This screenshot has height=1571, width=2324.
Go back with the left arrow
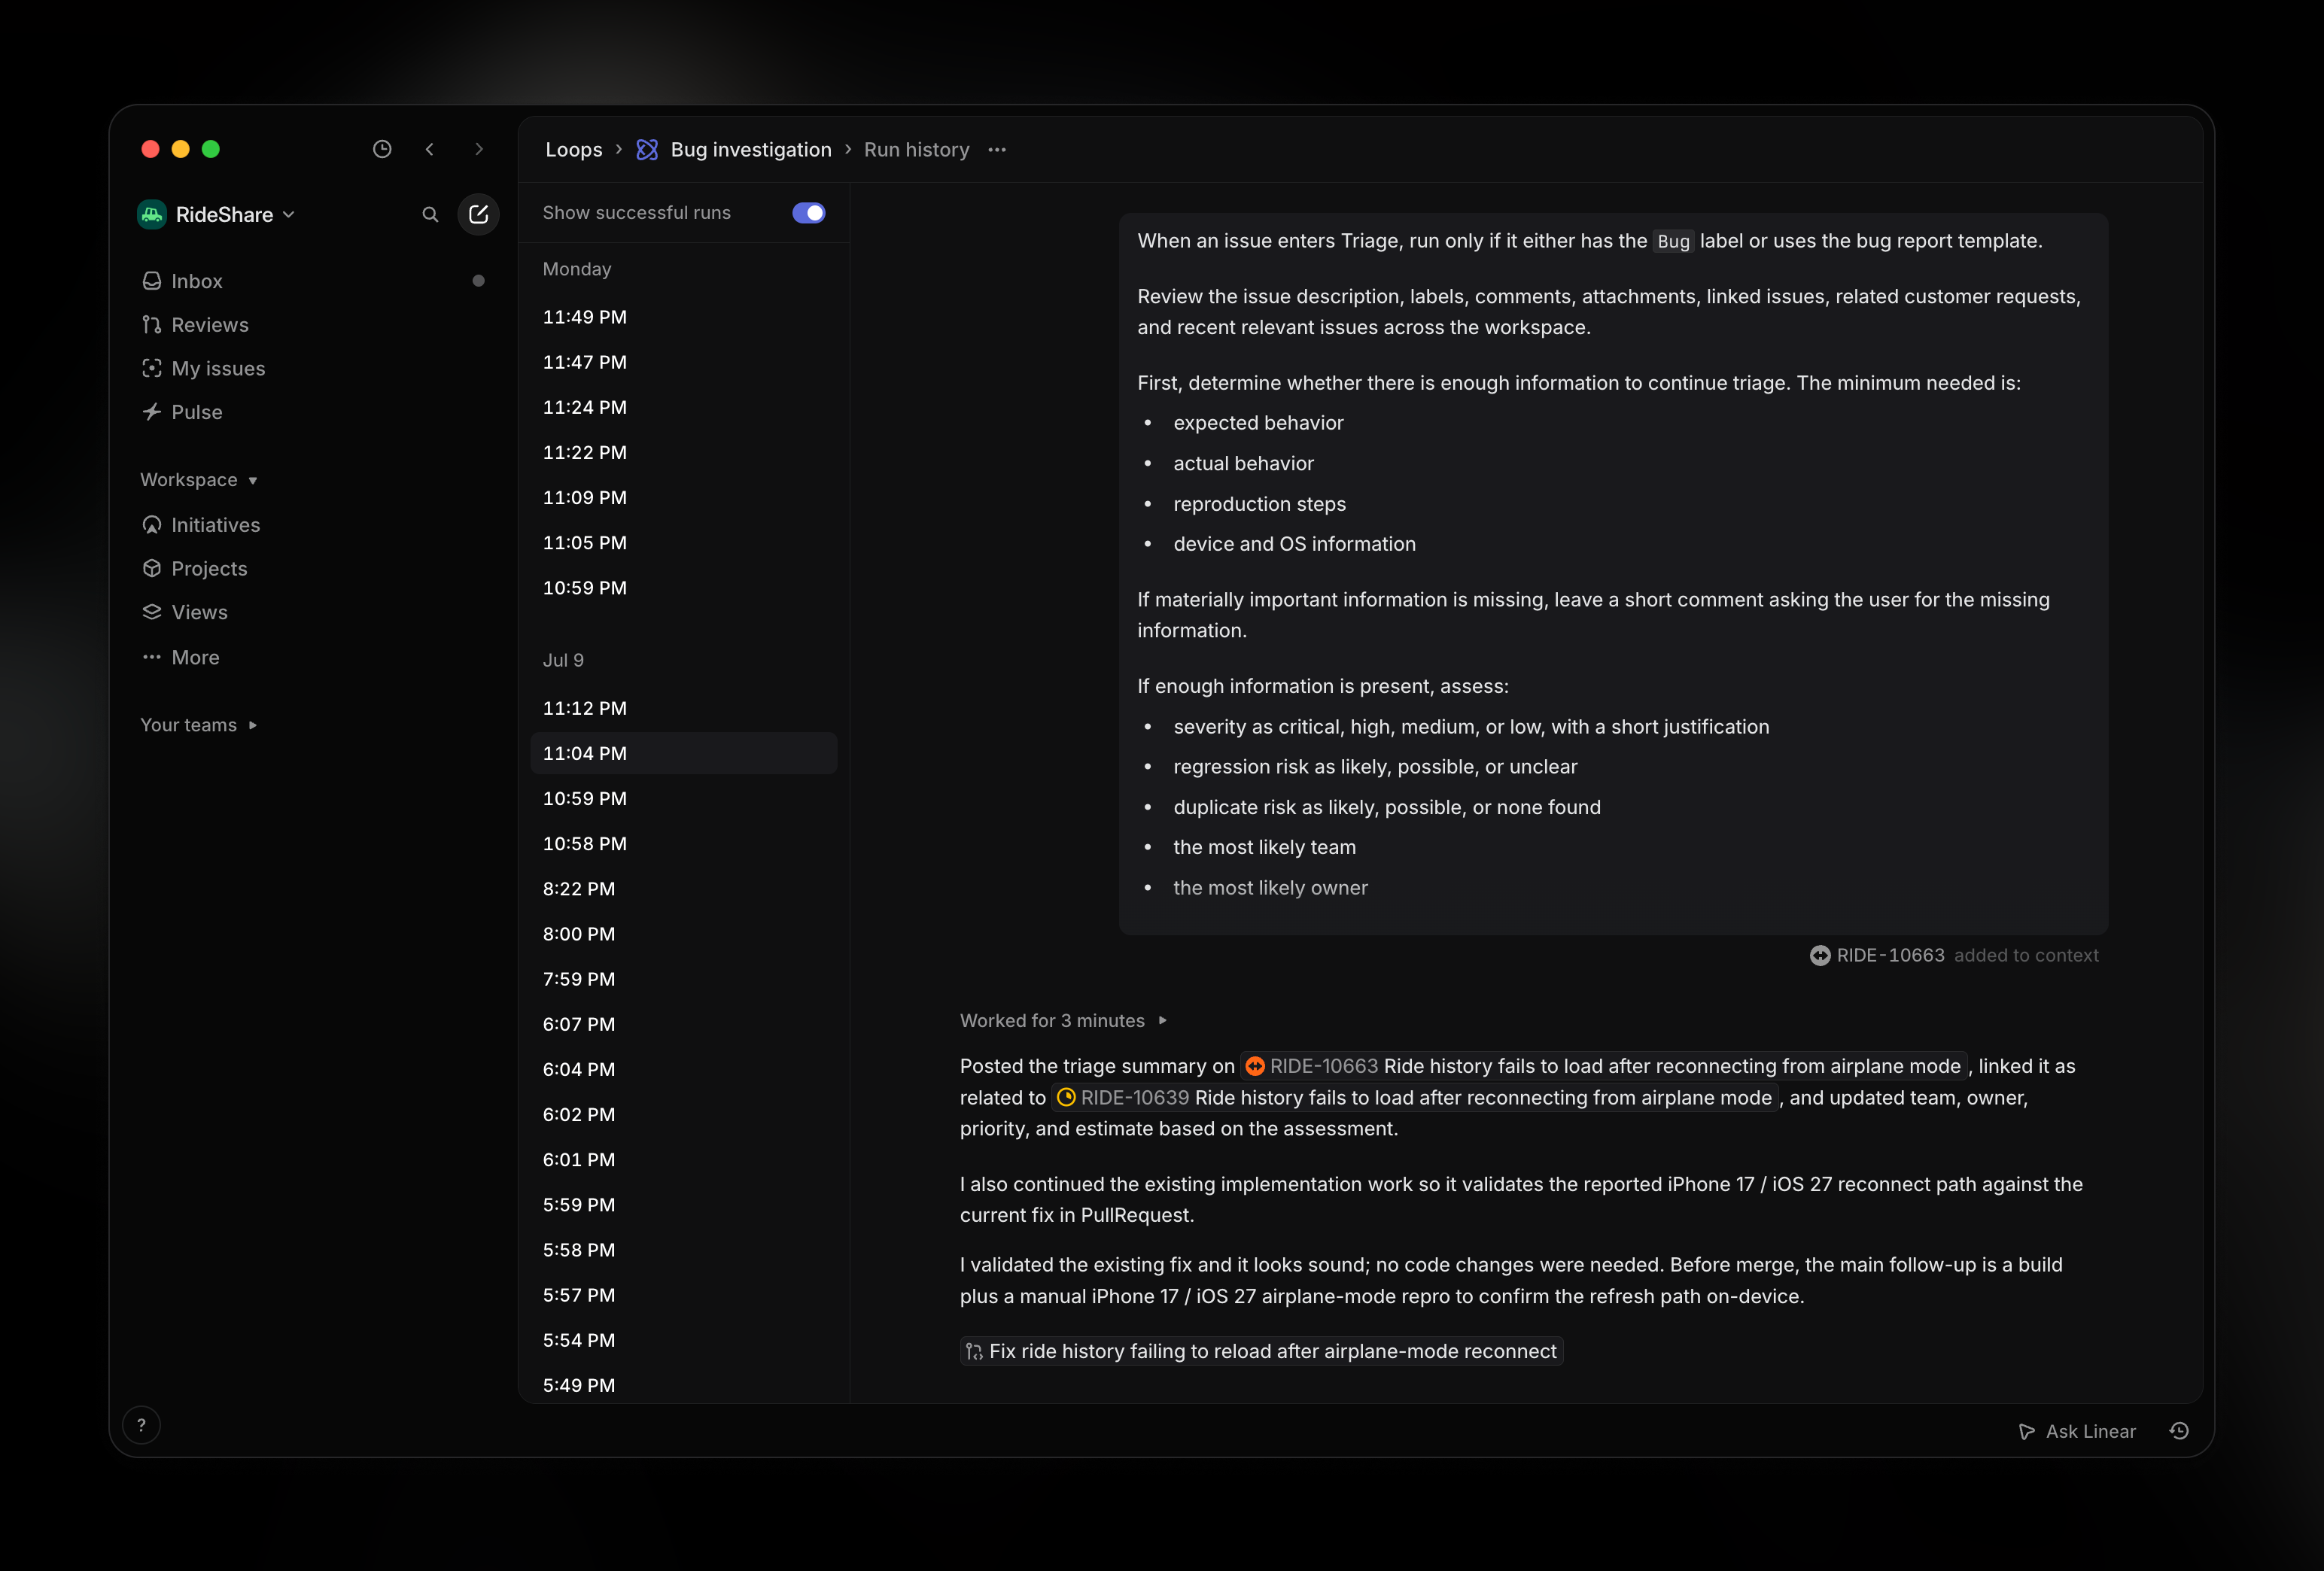coord(430,149)
